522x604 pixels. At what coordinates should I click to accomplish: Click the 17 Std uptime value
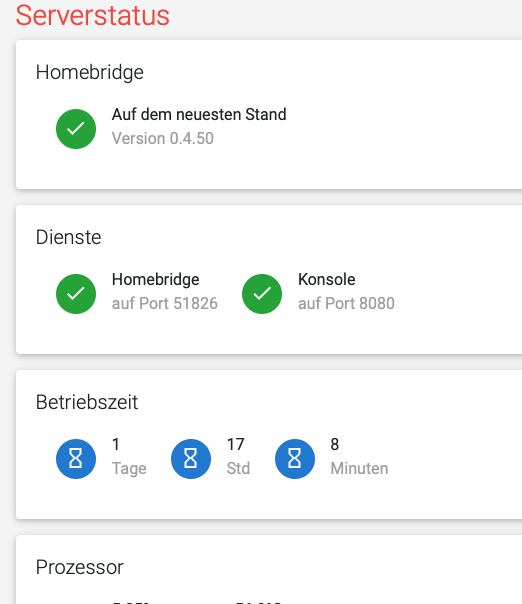pos(235,445)
